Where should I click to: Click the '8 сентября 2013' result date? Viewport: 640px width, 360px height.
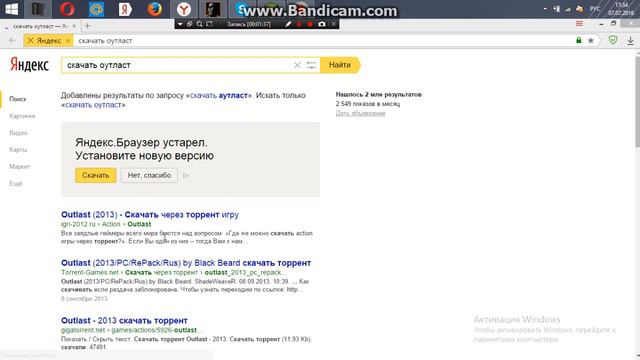click(x=84, y=299)
